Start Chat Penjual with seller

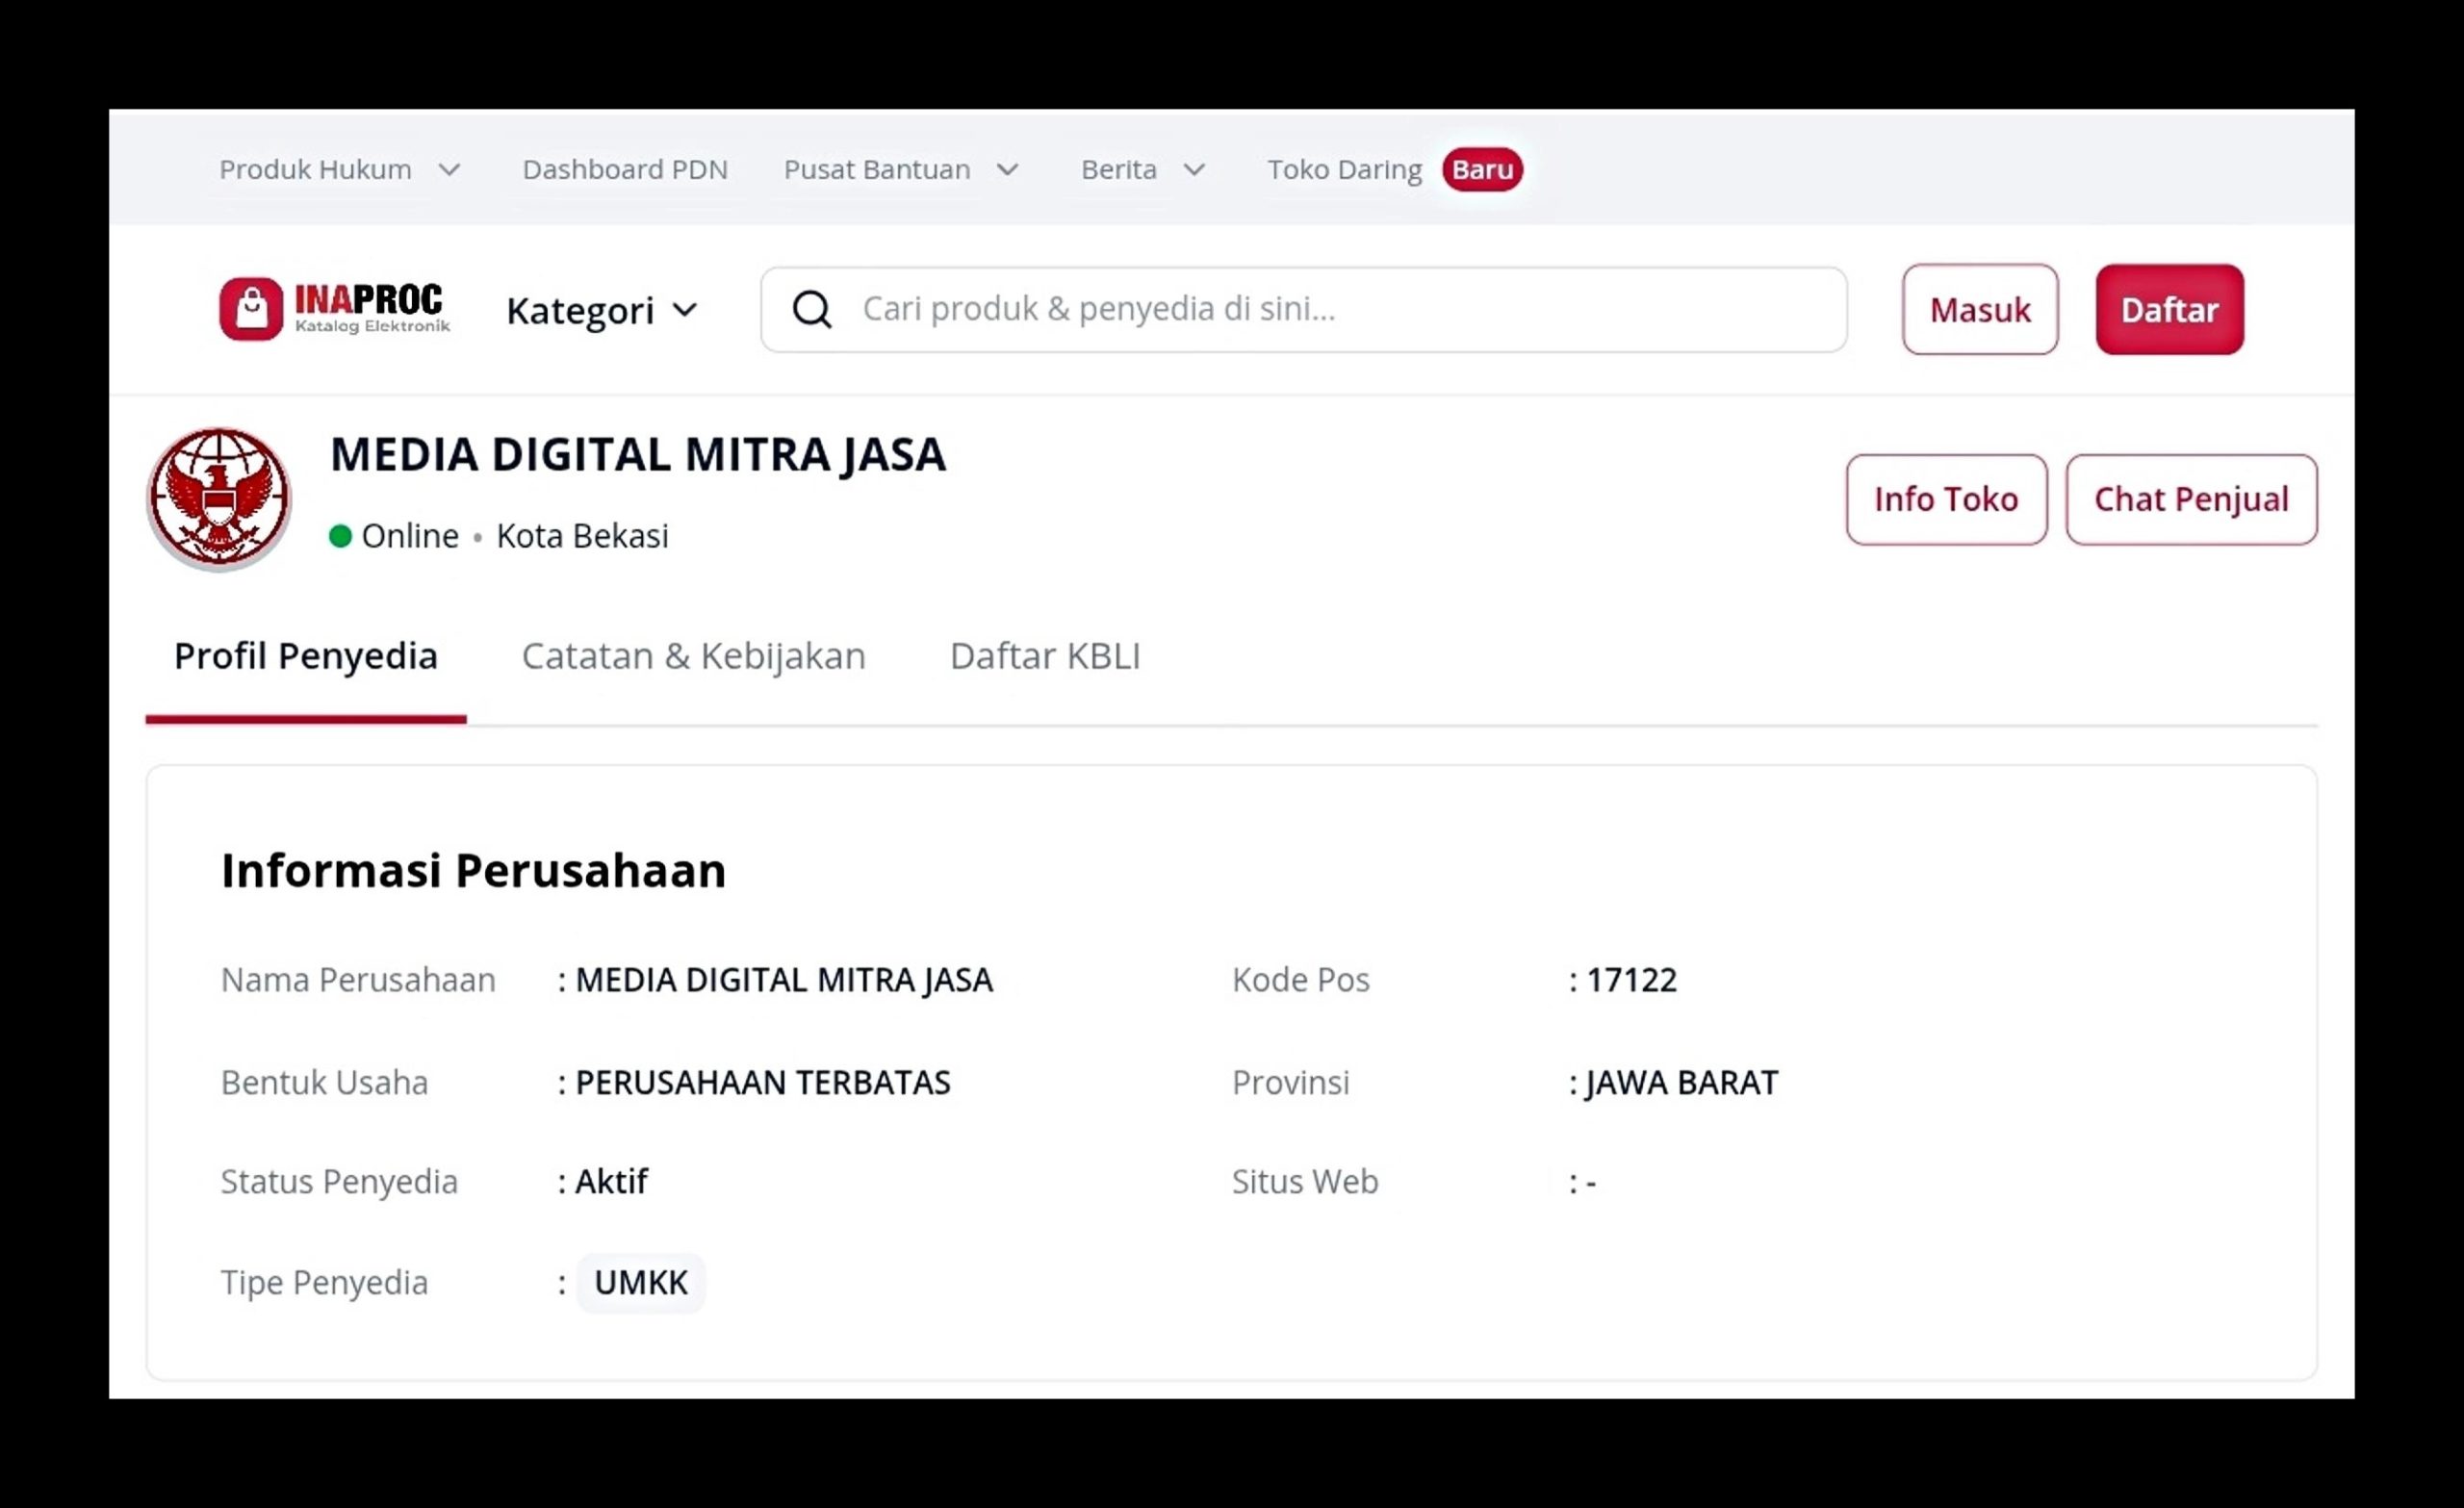[x=2190, y=499]
